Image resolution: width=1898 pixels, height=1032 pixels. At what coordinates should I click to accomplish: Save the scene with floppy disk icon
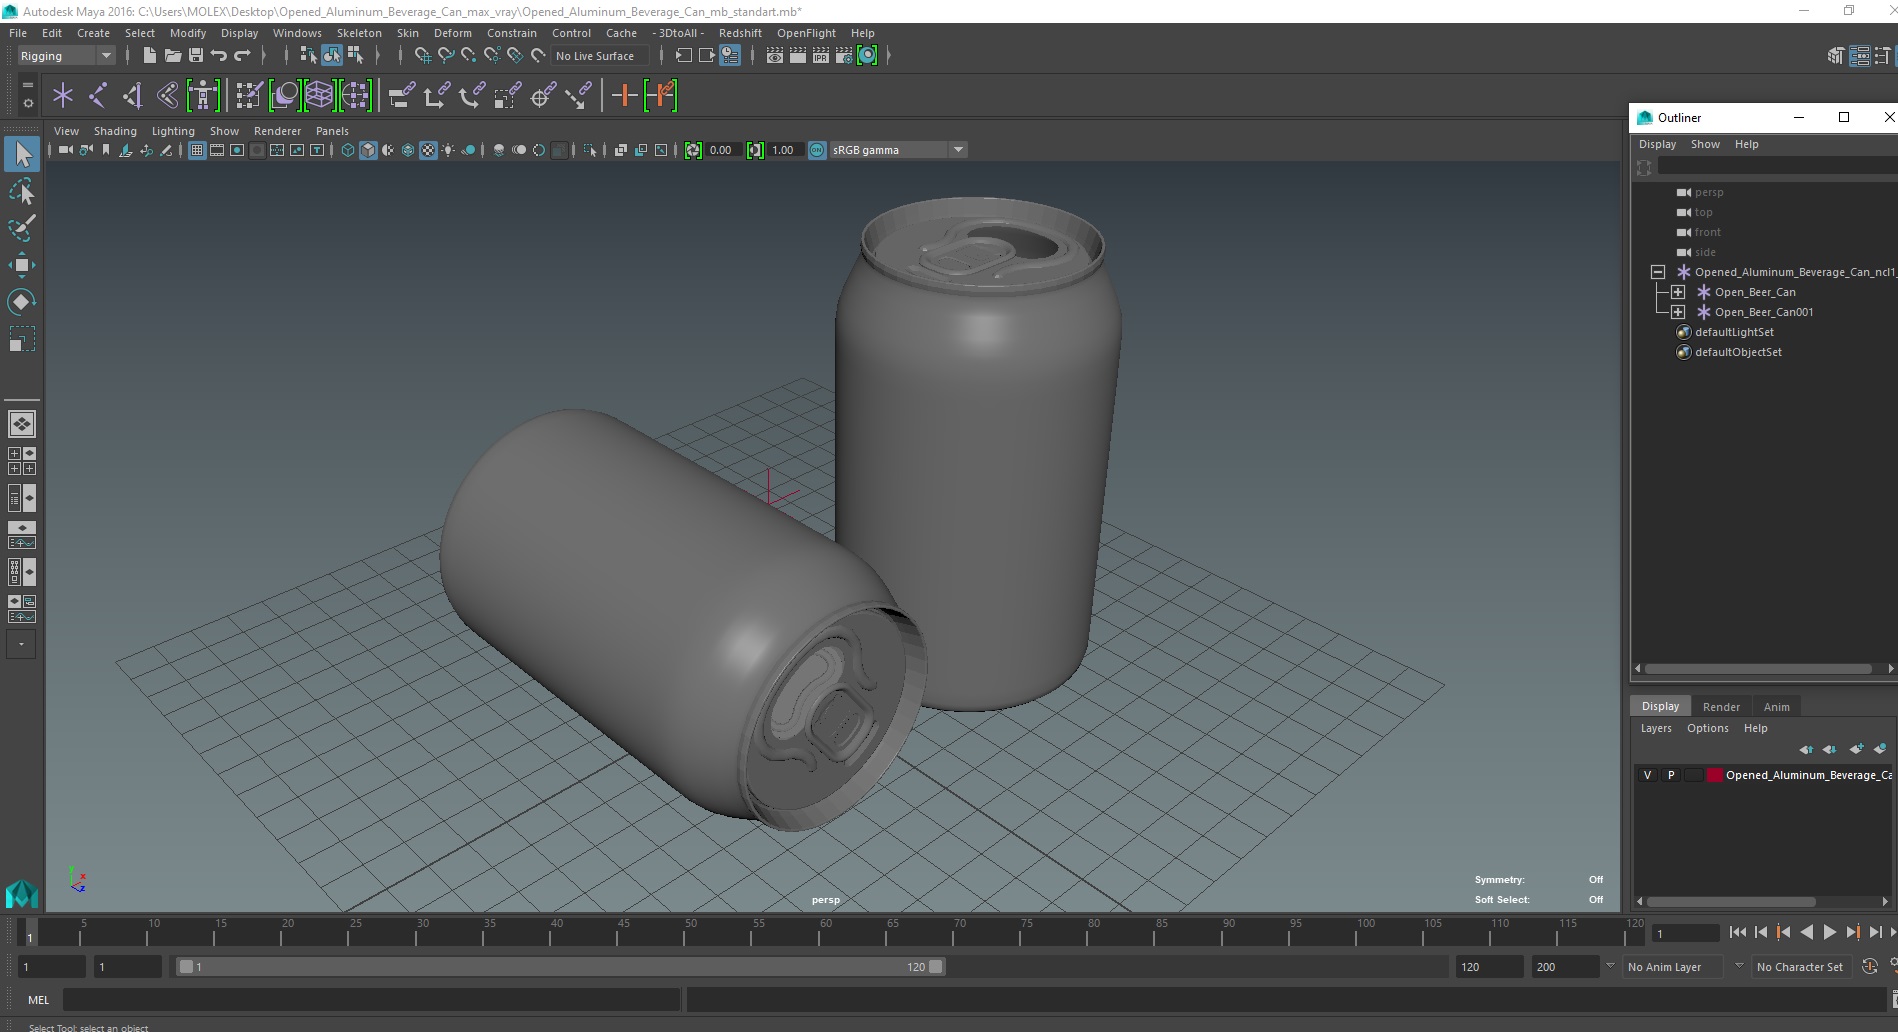pos(196,56)
